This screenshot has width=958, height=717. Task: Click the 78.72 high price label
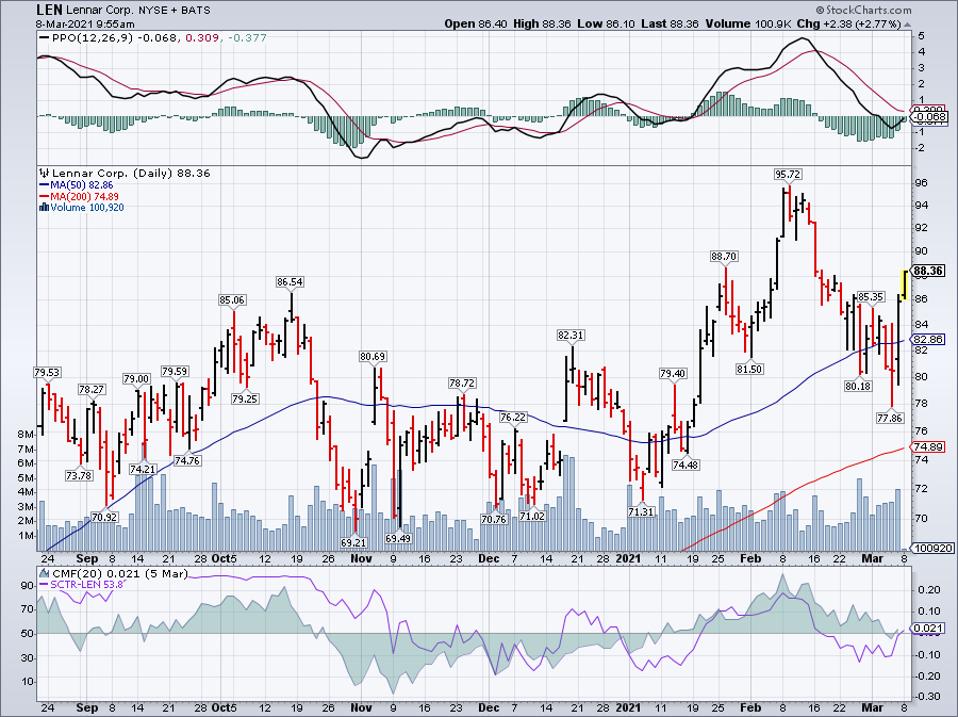462,383
